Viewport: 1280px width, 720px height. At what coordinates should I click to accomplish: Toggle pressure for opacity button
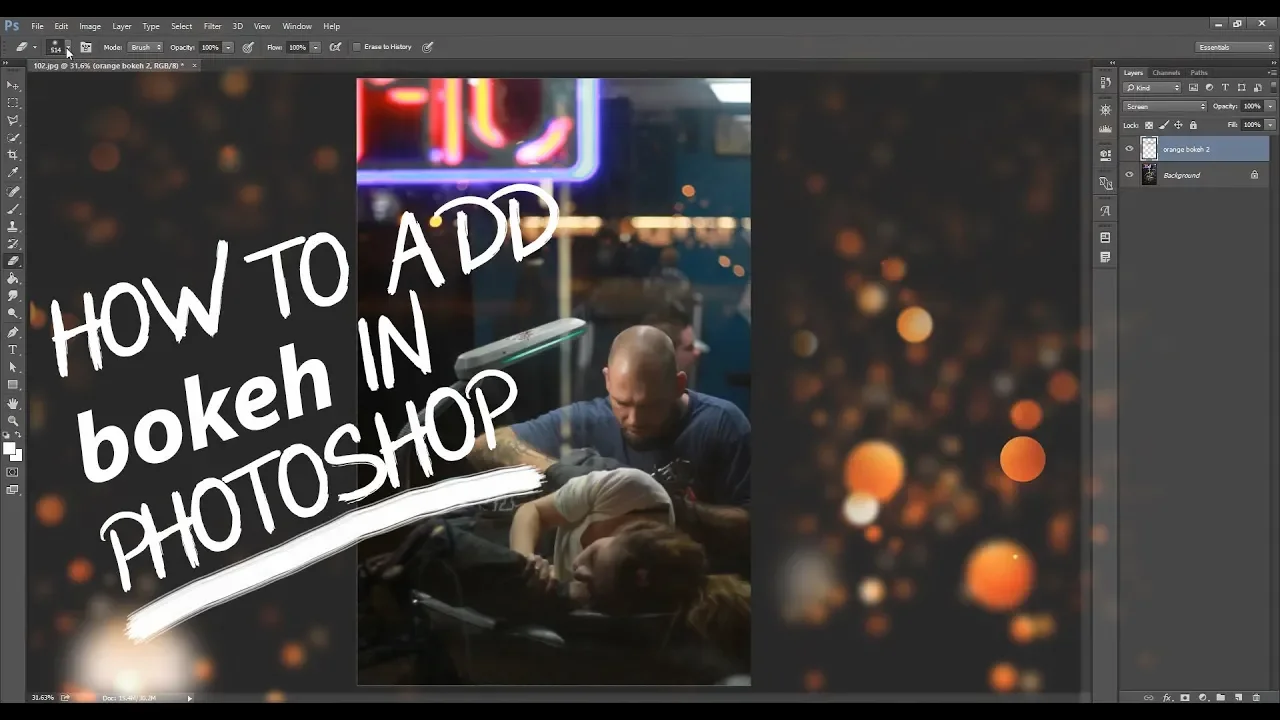(248, 47)
